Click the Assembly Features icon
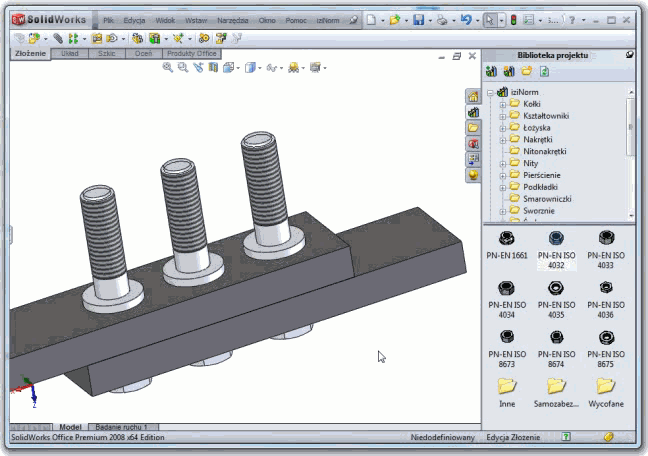 pos(154,38)
